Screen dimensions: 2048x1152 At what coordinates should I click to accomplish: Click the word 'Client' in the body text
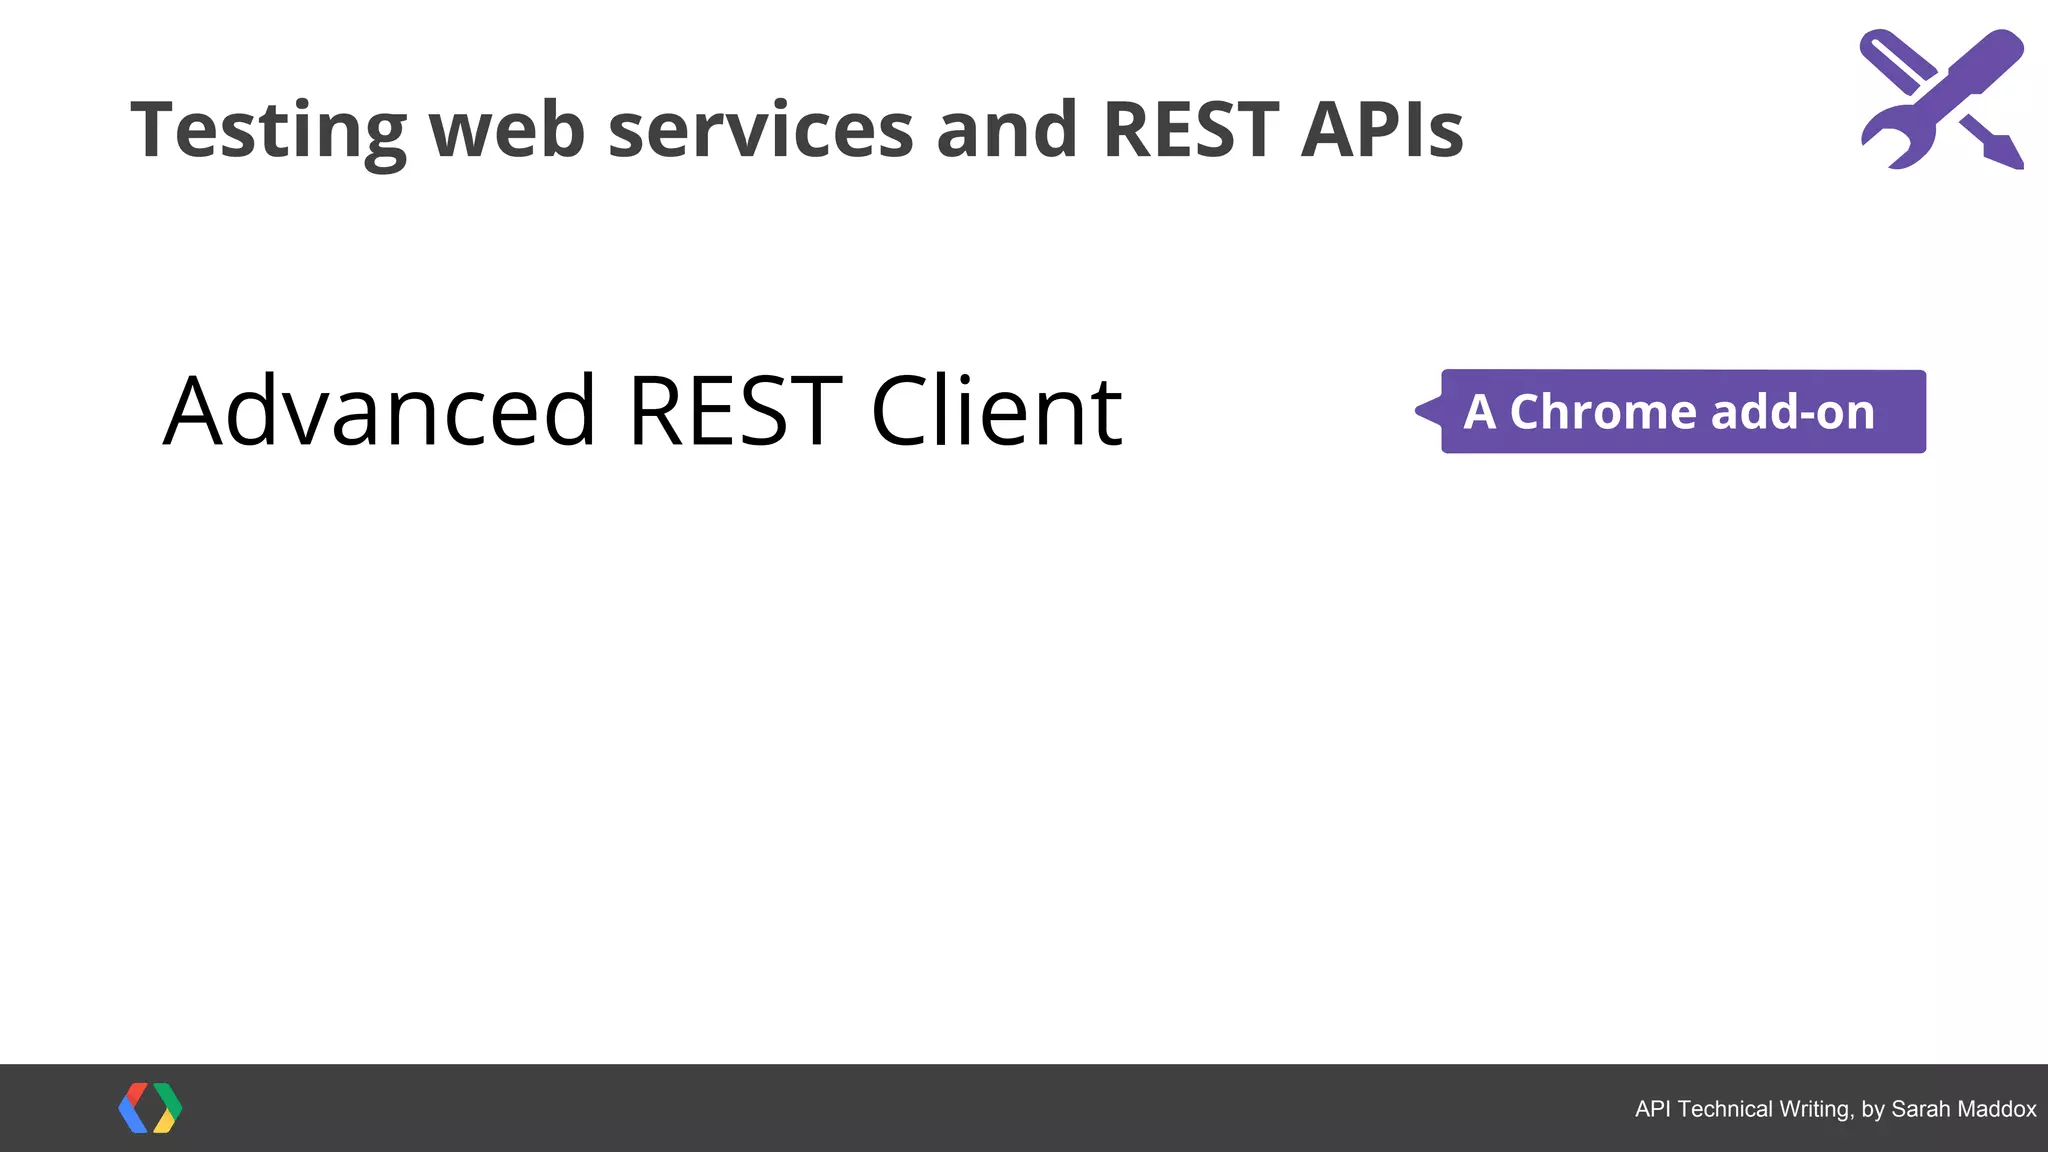pos(996,411)
